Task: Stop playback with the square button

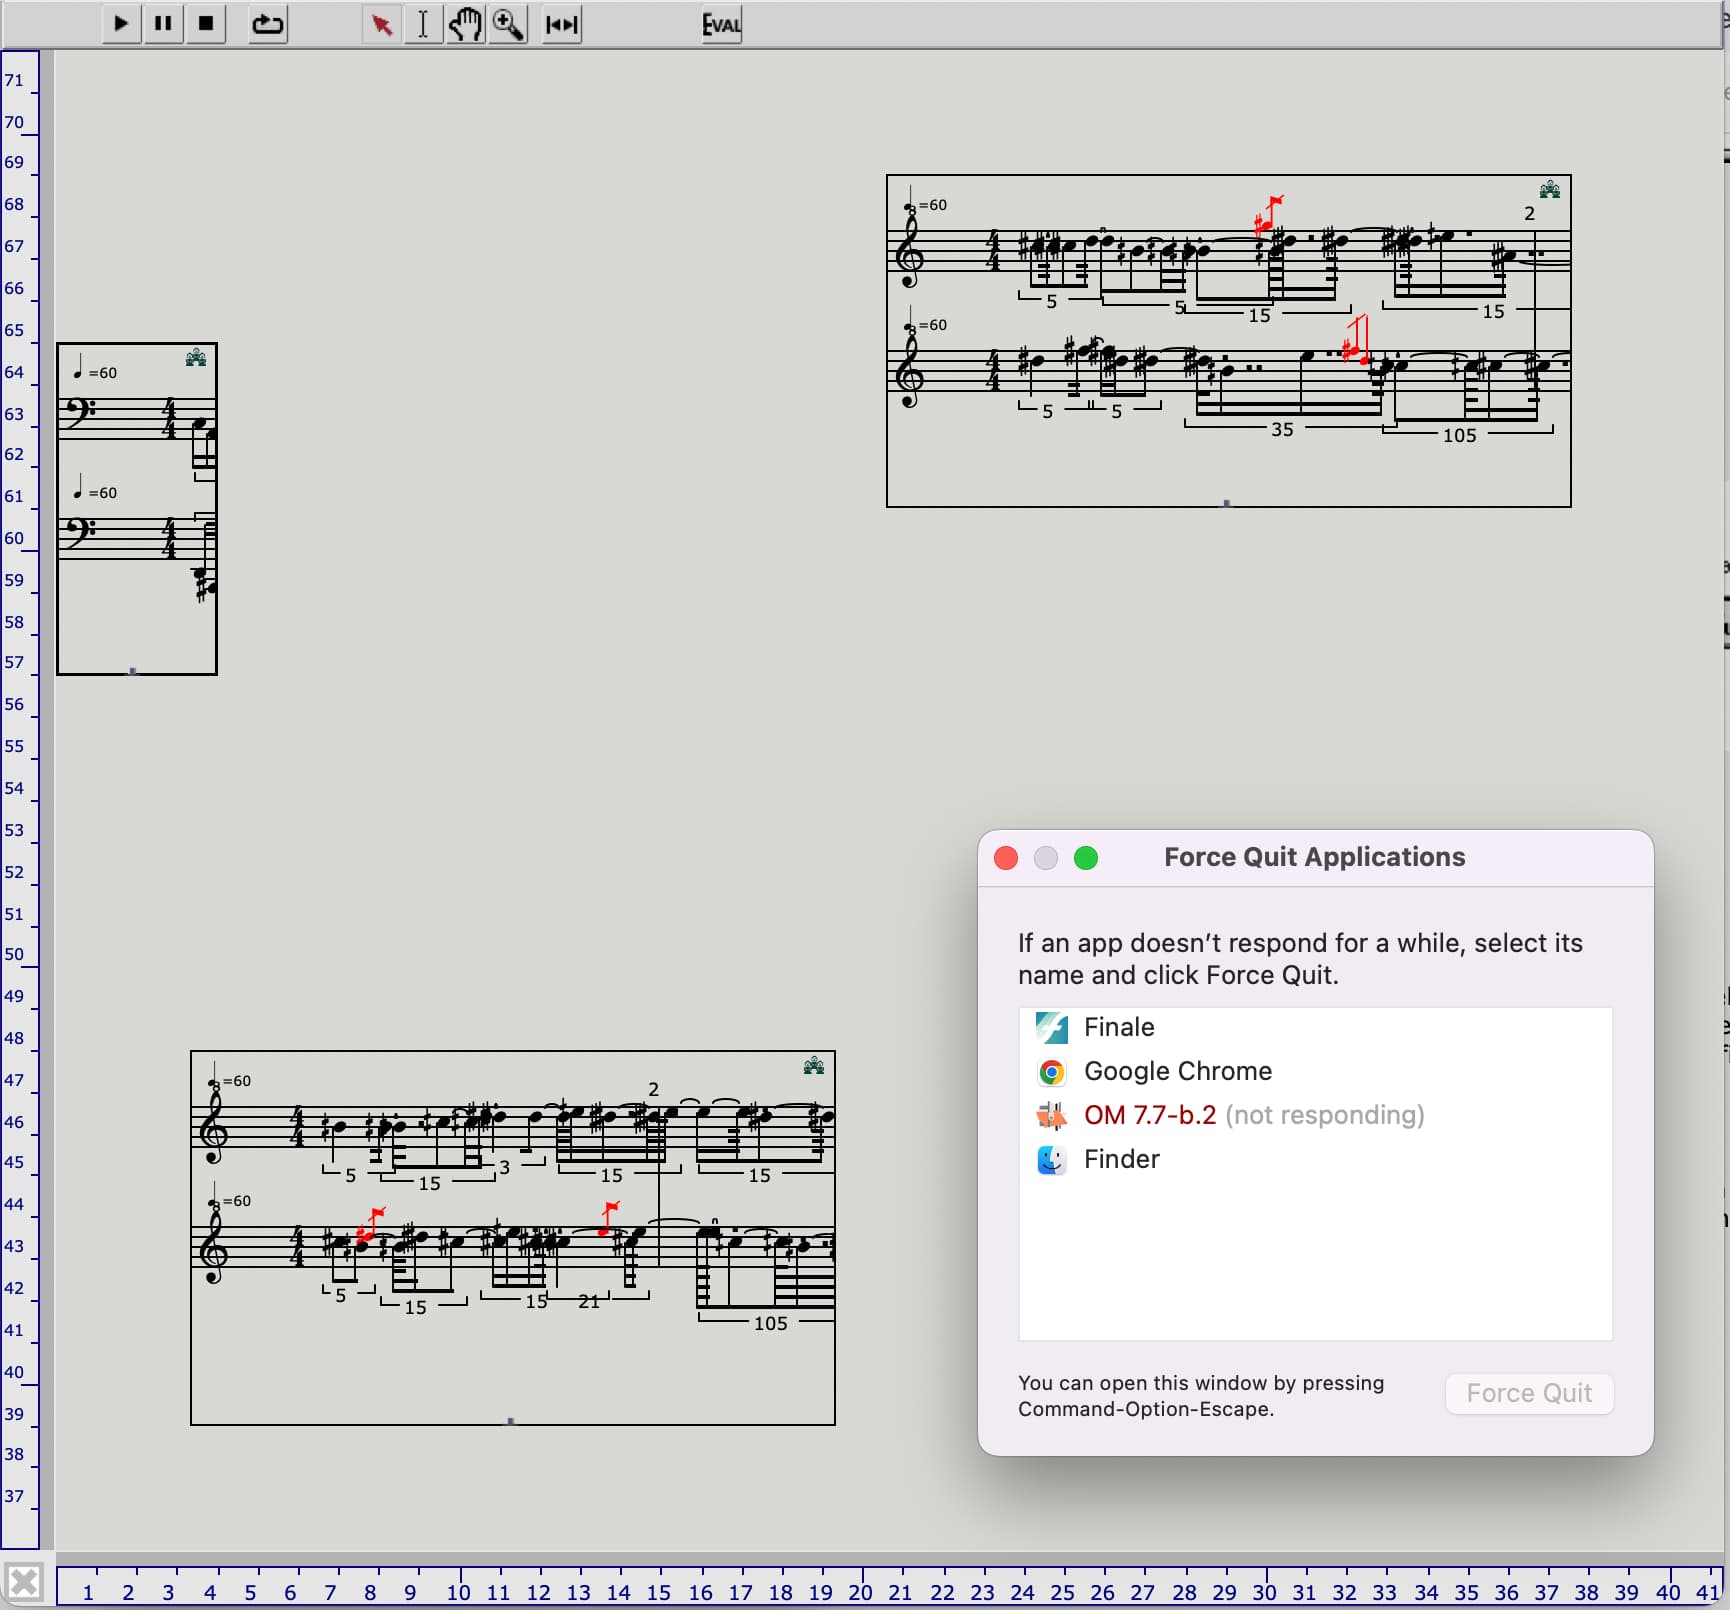Action: point(206,24)
